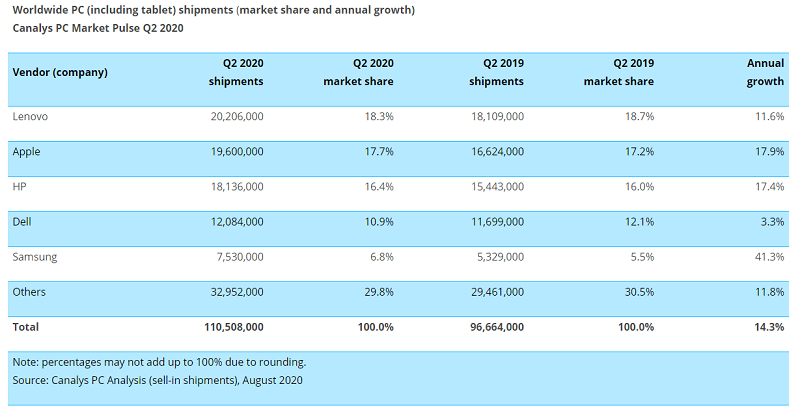Select Lenovo's Q2 2020 share 18.3%
The image size is (800, 410).
(x=379, y=116)
